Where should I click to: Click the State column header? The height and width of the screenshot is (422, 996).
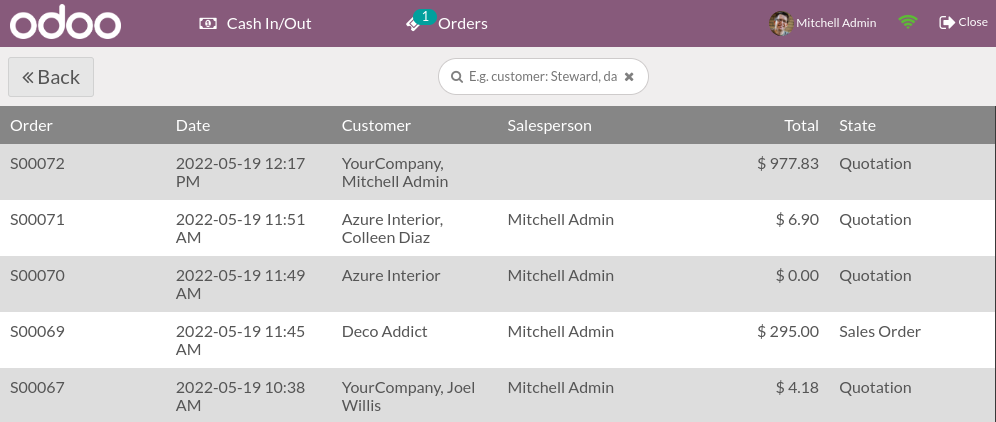coord(857,126)
